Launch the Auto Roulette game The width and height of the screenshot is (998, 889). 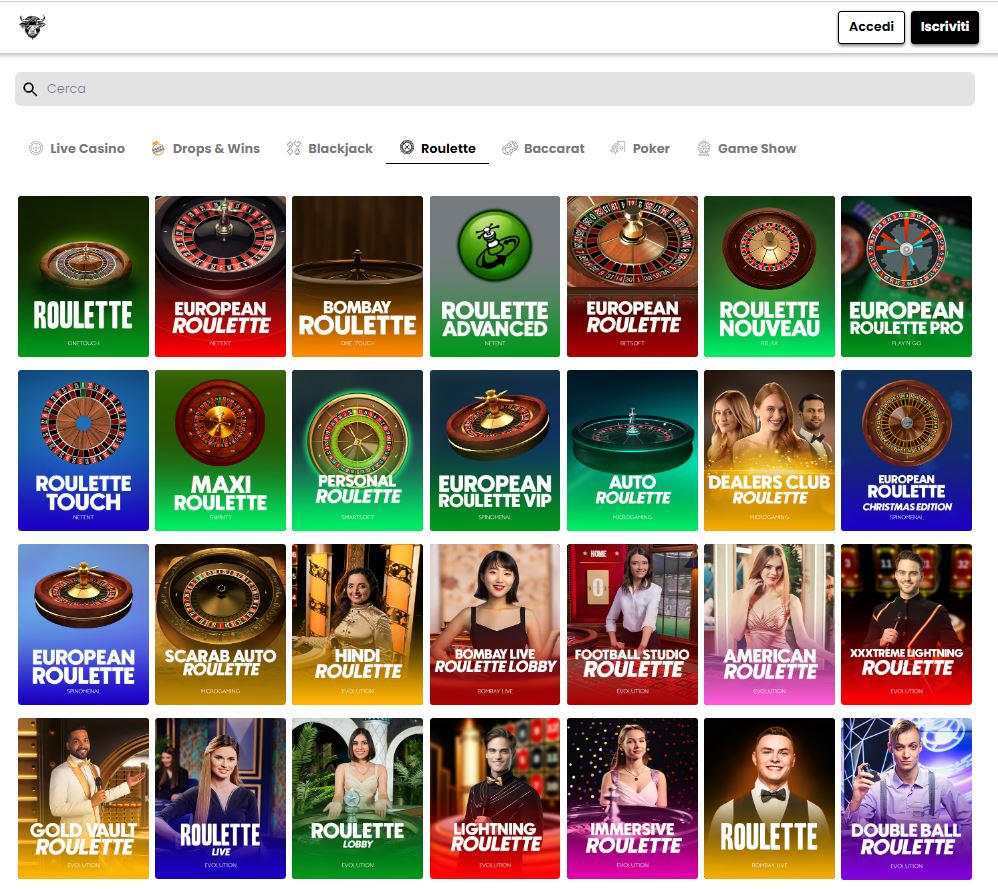(x=632, y=451)
